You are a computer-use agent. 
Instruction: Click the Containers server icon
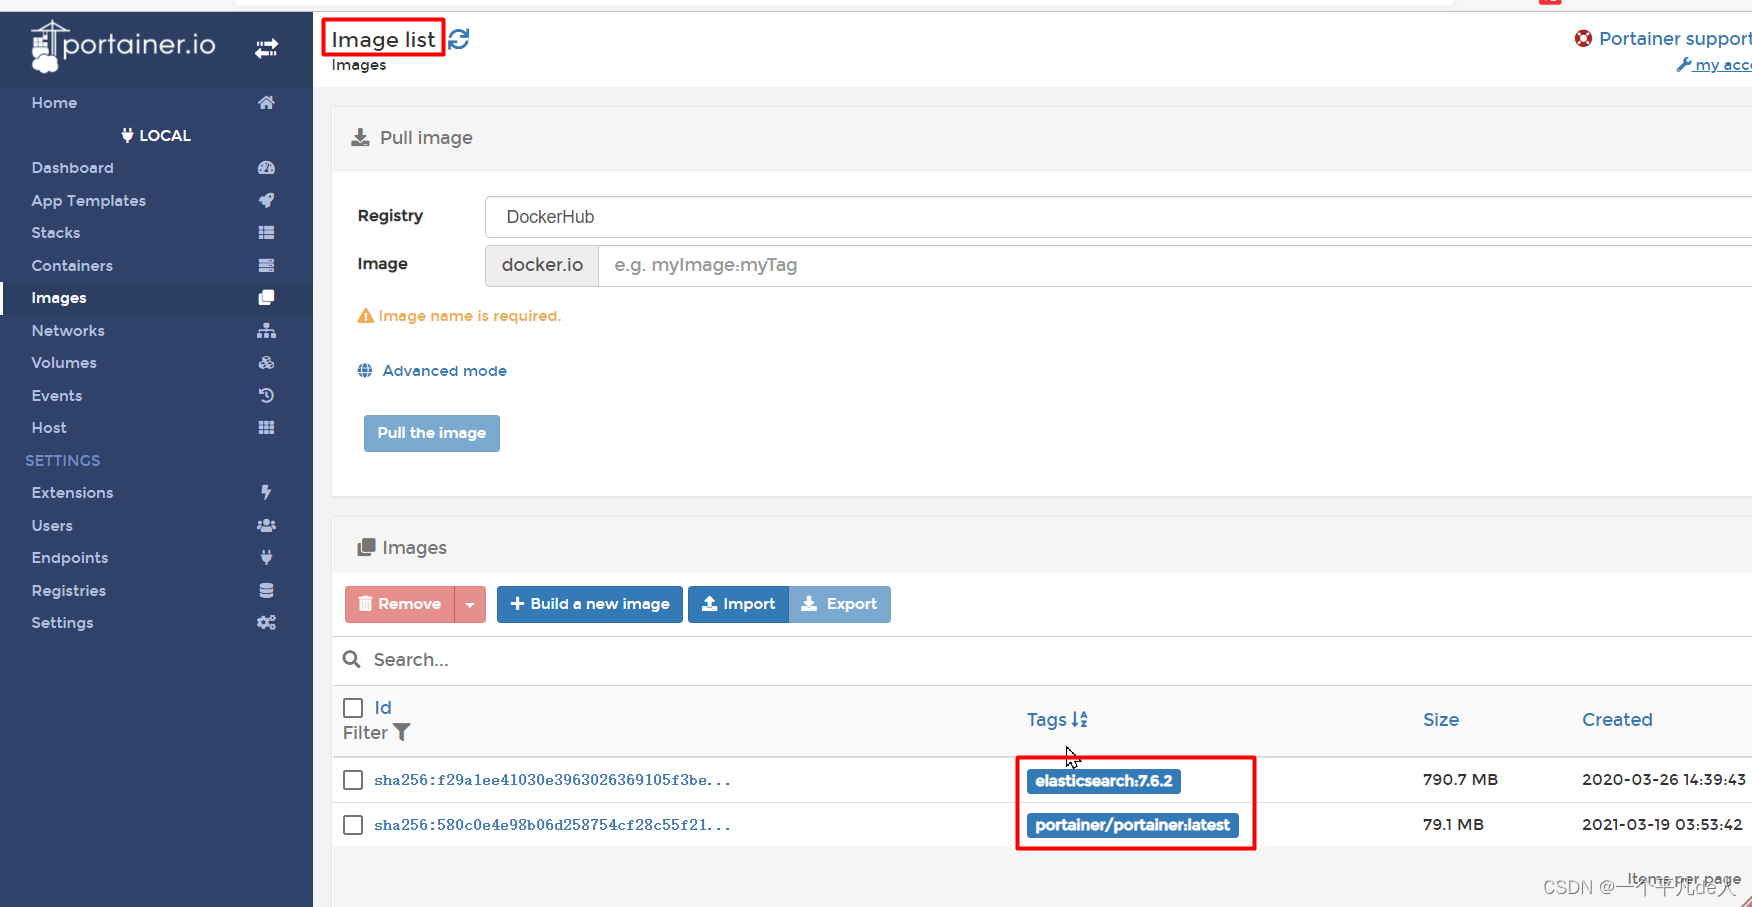[x=266, y=265]
